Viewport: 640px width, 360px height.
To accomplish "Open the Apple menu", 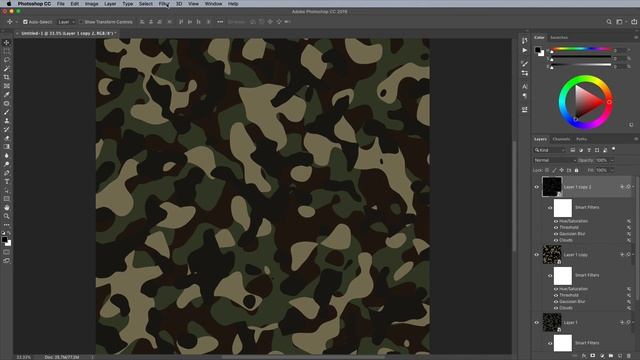I will coord(9,4).
